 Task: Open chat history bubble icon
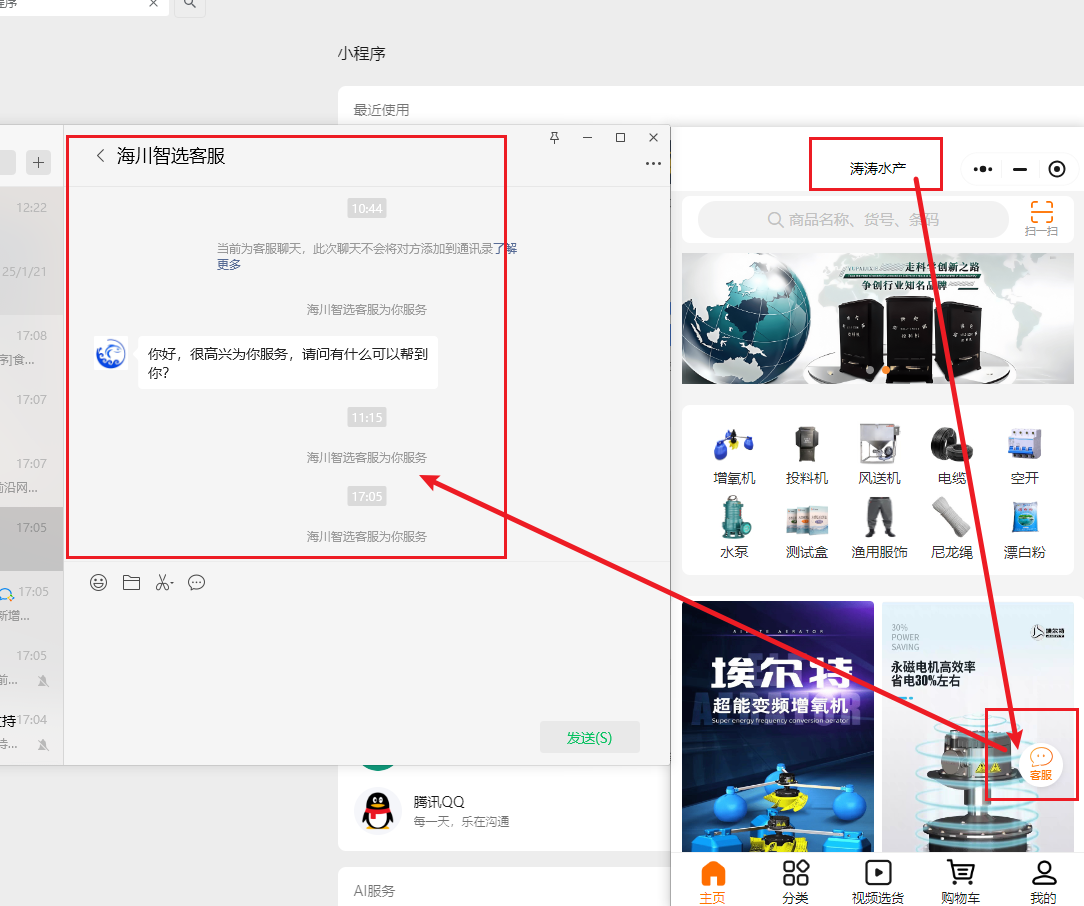tap(196, 583)
